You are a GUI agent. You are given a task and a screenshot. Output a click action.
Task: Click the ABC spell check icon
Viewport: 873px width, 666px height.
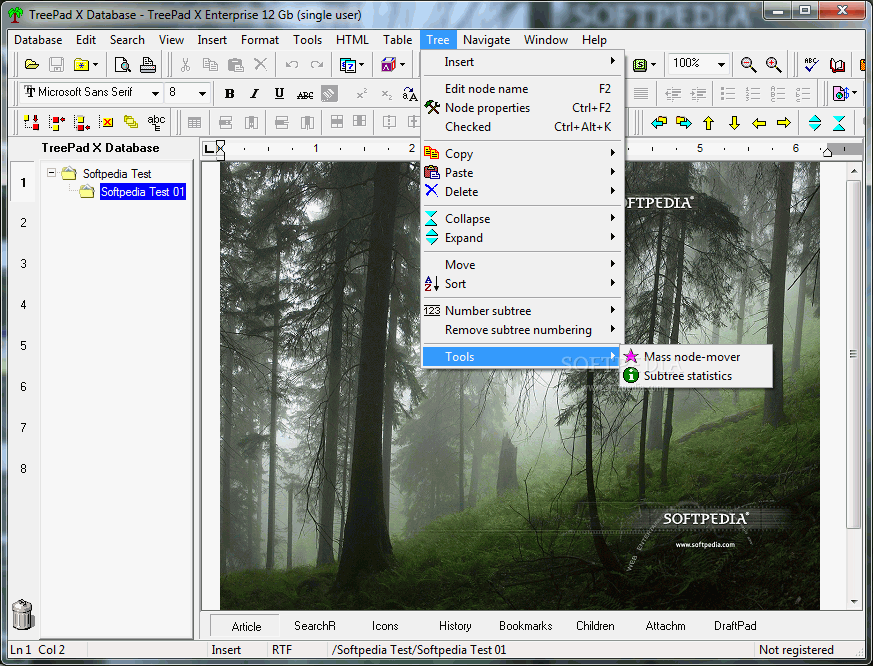tap(811, 65)
